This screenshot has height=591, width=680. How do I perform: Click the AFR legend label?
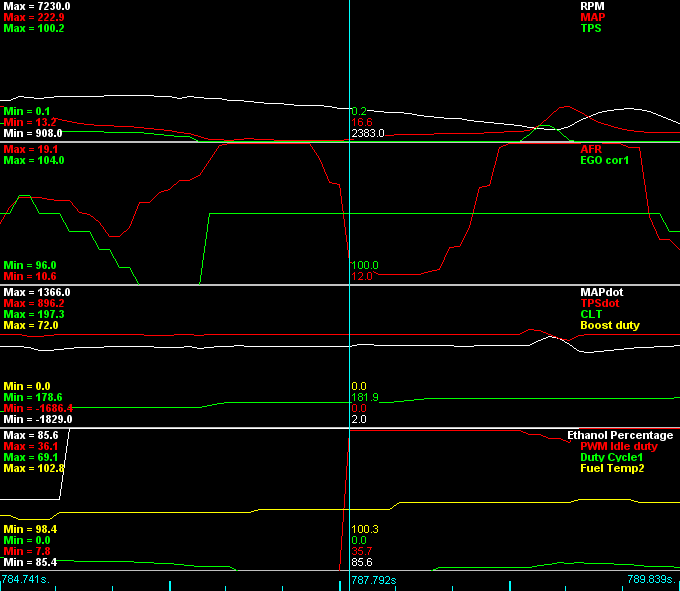pyautogui.click(x=591, y=149)
